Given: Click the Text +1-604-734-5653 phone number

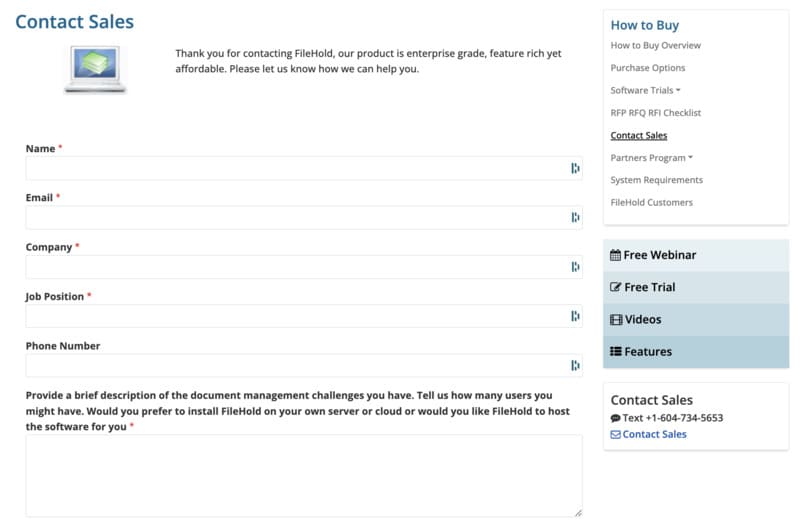Looking at the screenshot, I should (x=672, y=418).
